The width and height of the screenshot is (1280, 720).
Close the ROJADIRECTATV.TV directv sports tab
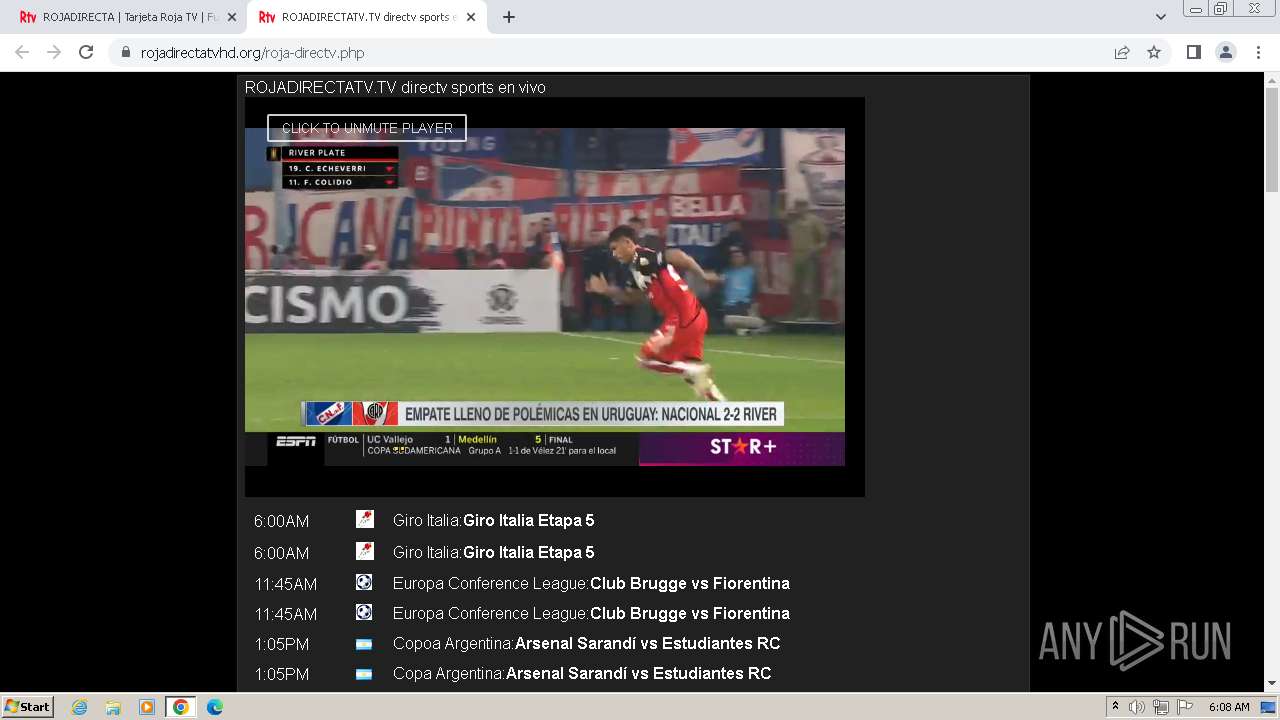coord(471,17)
